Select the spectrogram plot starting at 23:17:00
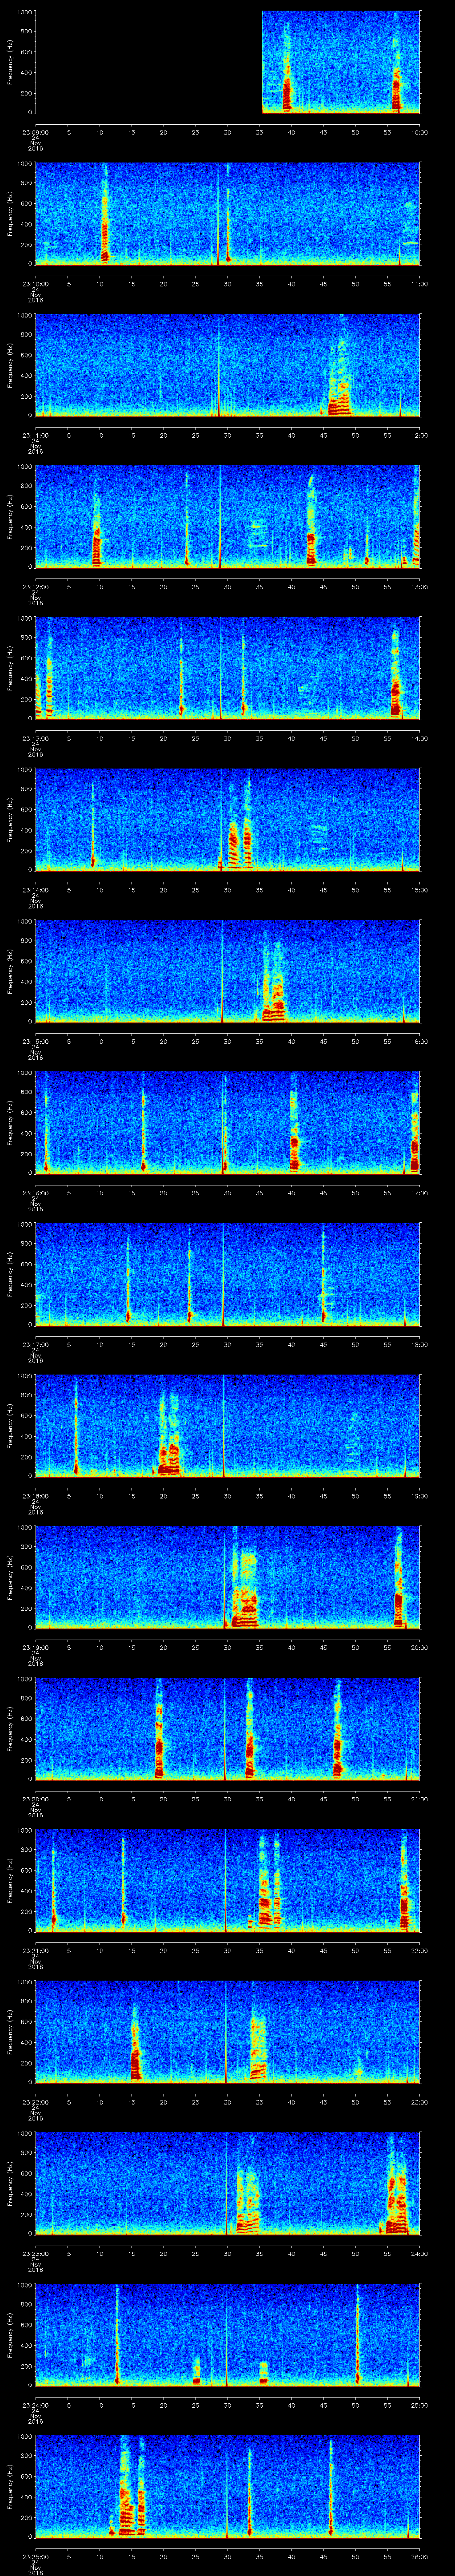The image size is (455, 2576). (228, 1274)
